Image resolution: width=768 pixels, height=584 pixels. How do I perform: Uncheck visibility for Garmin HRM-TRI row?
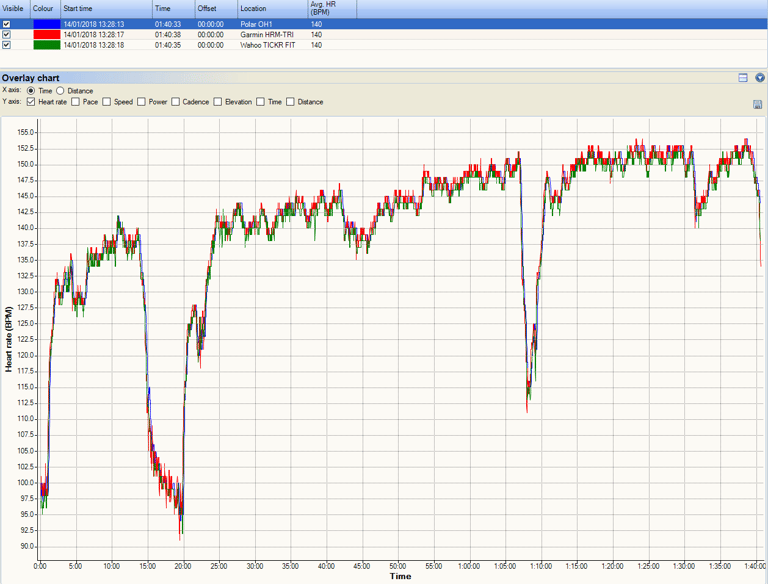[x=6, y=34]
